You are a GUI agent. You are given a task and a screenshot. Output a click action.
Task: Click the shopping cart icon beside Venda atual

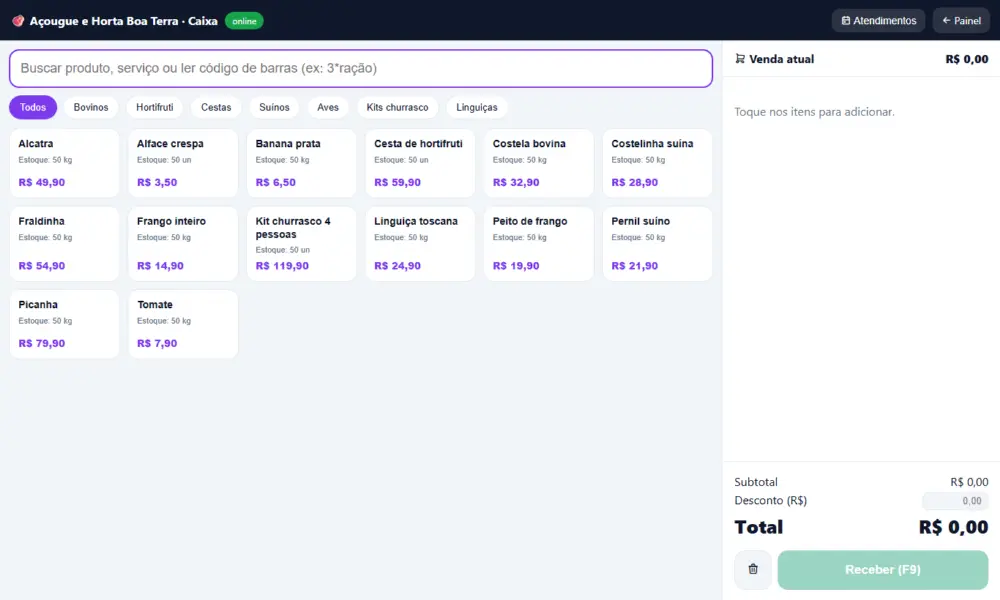[740, 59]
